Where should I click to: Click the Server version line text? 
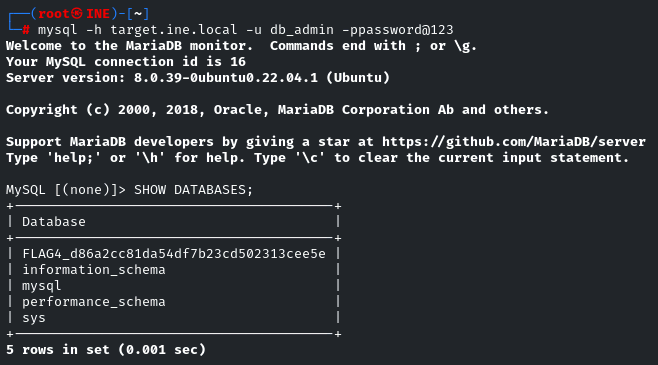(198, 78)
